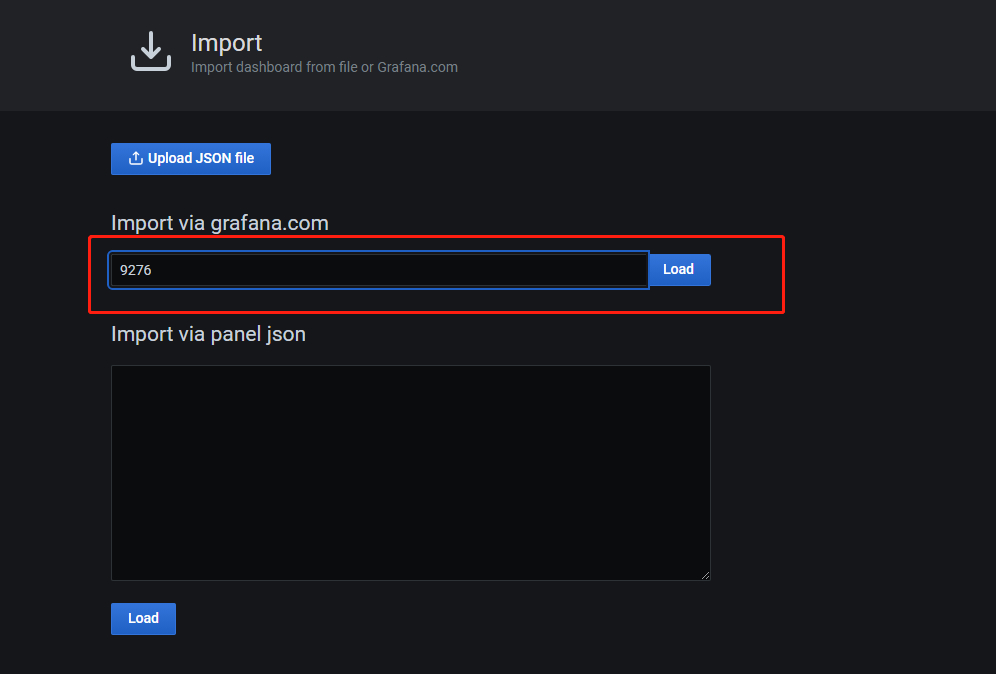
Task: Click the 'Import via panel json' heading
Action: 208,334
